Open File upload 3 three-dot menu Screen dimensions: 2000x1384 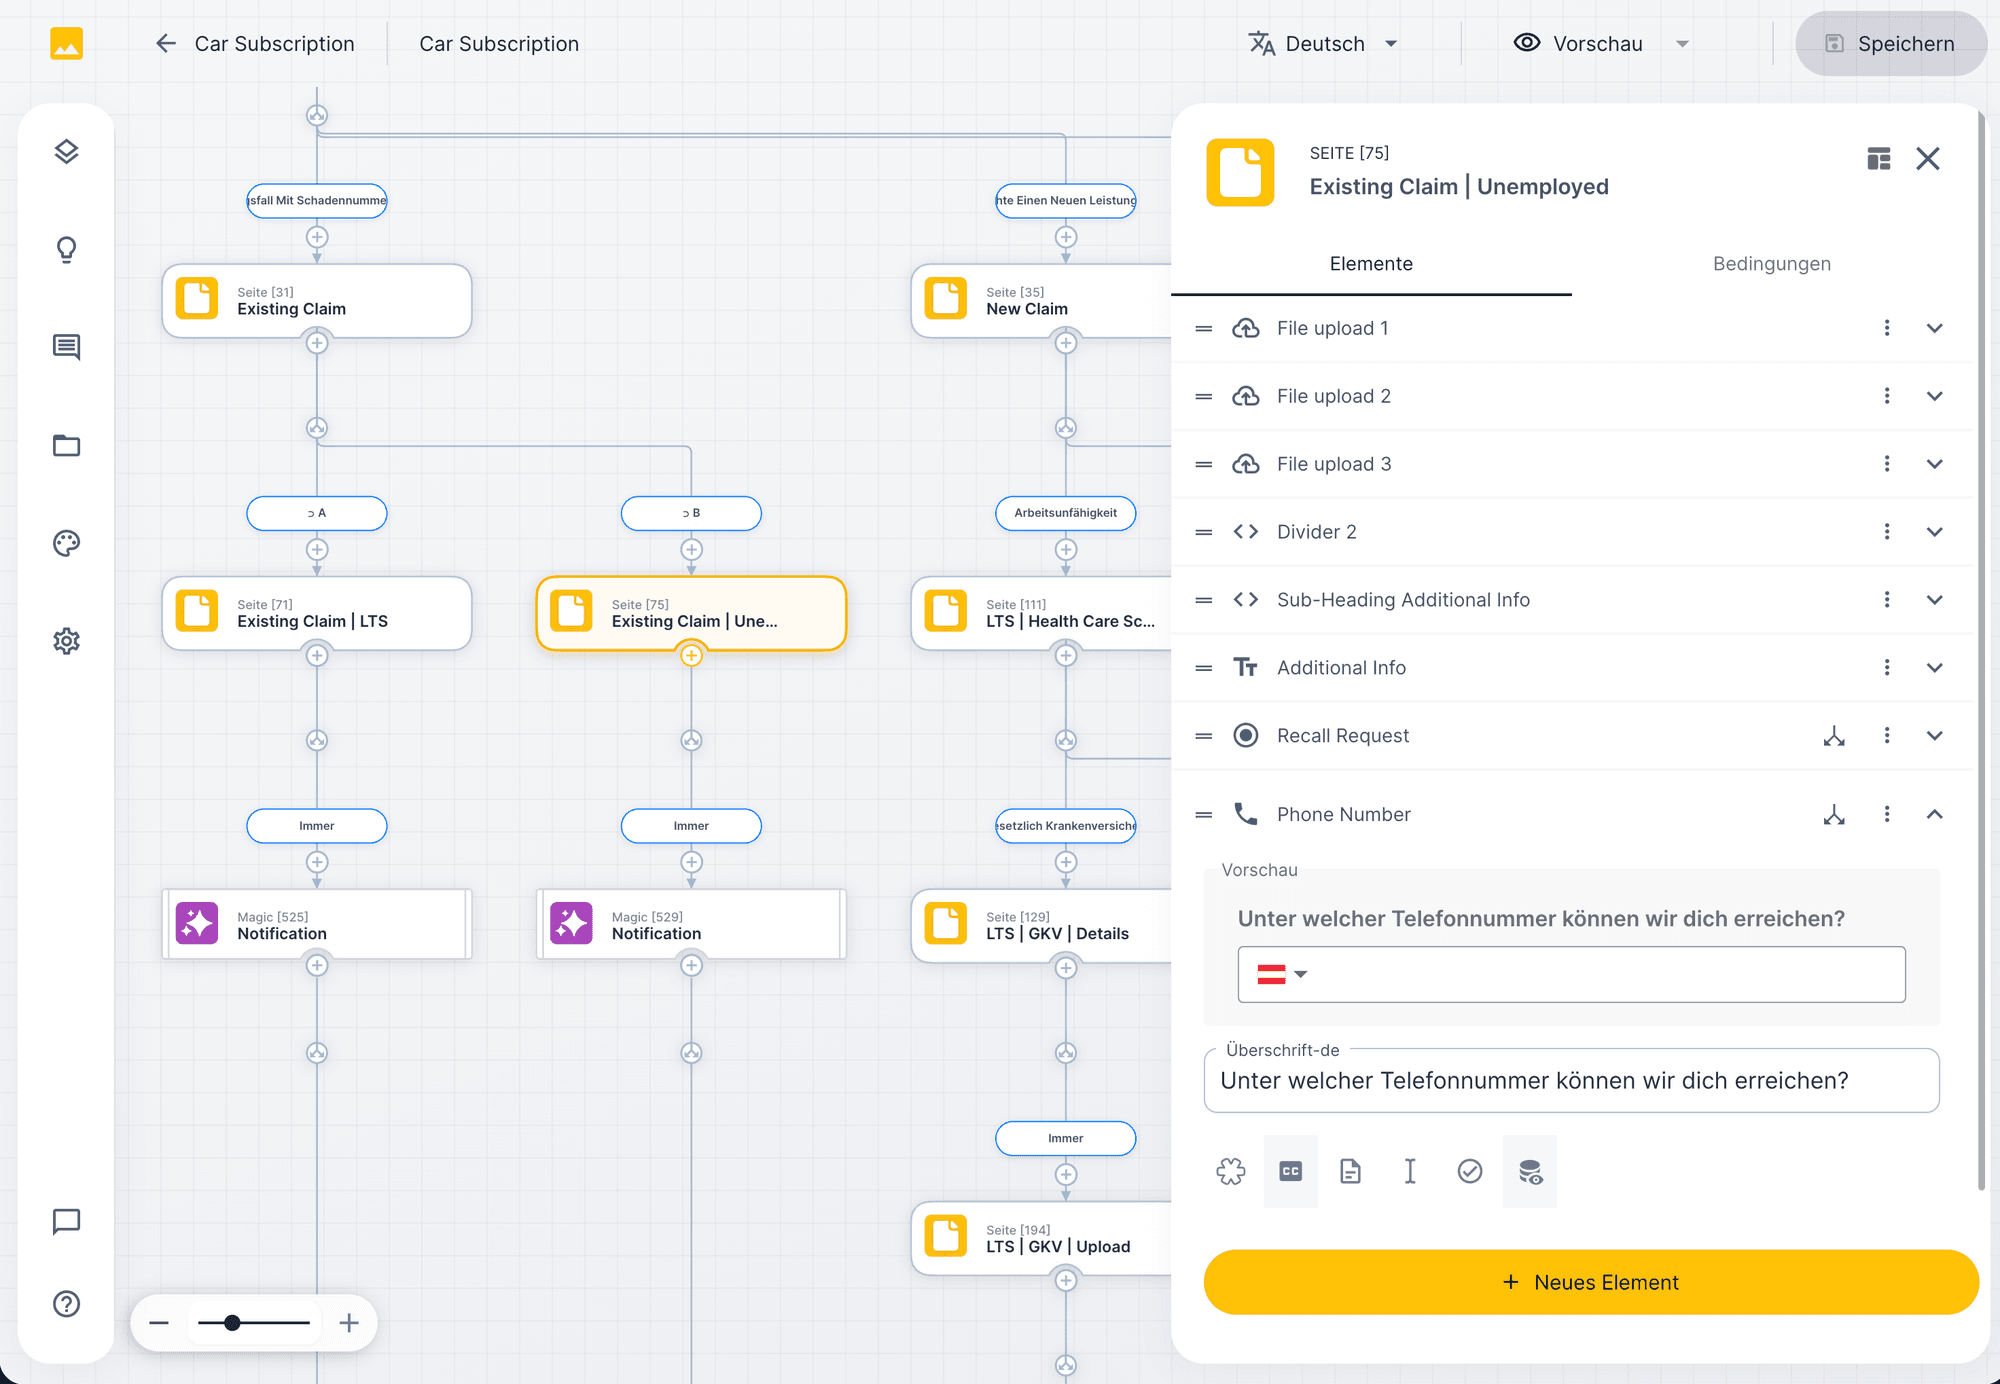[x=1887, y=464]
